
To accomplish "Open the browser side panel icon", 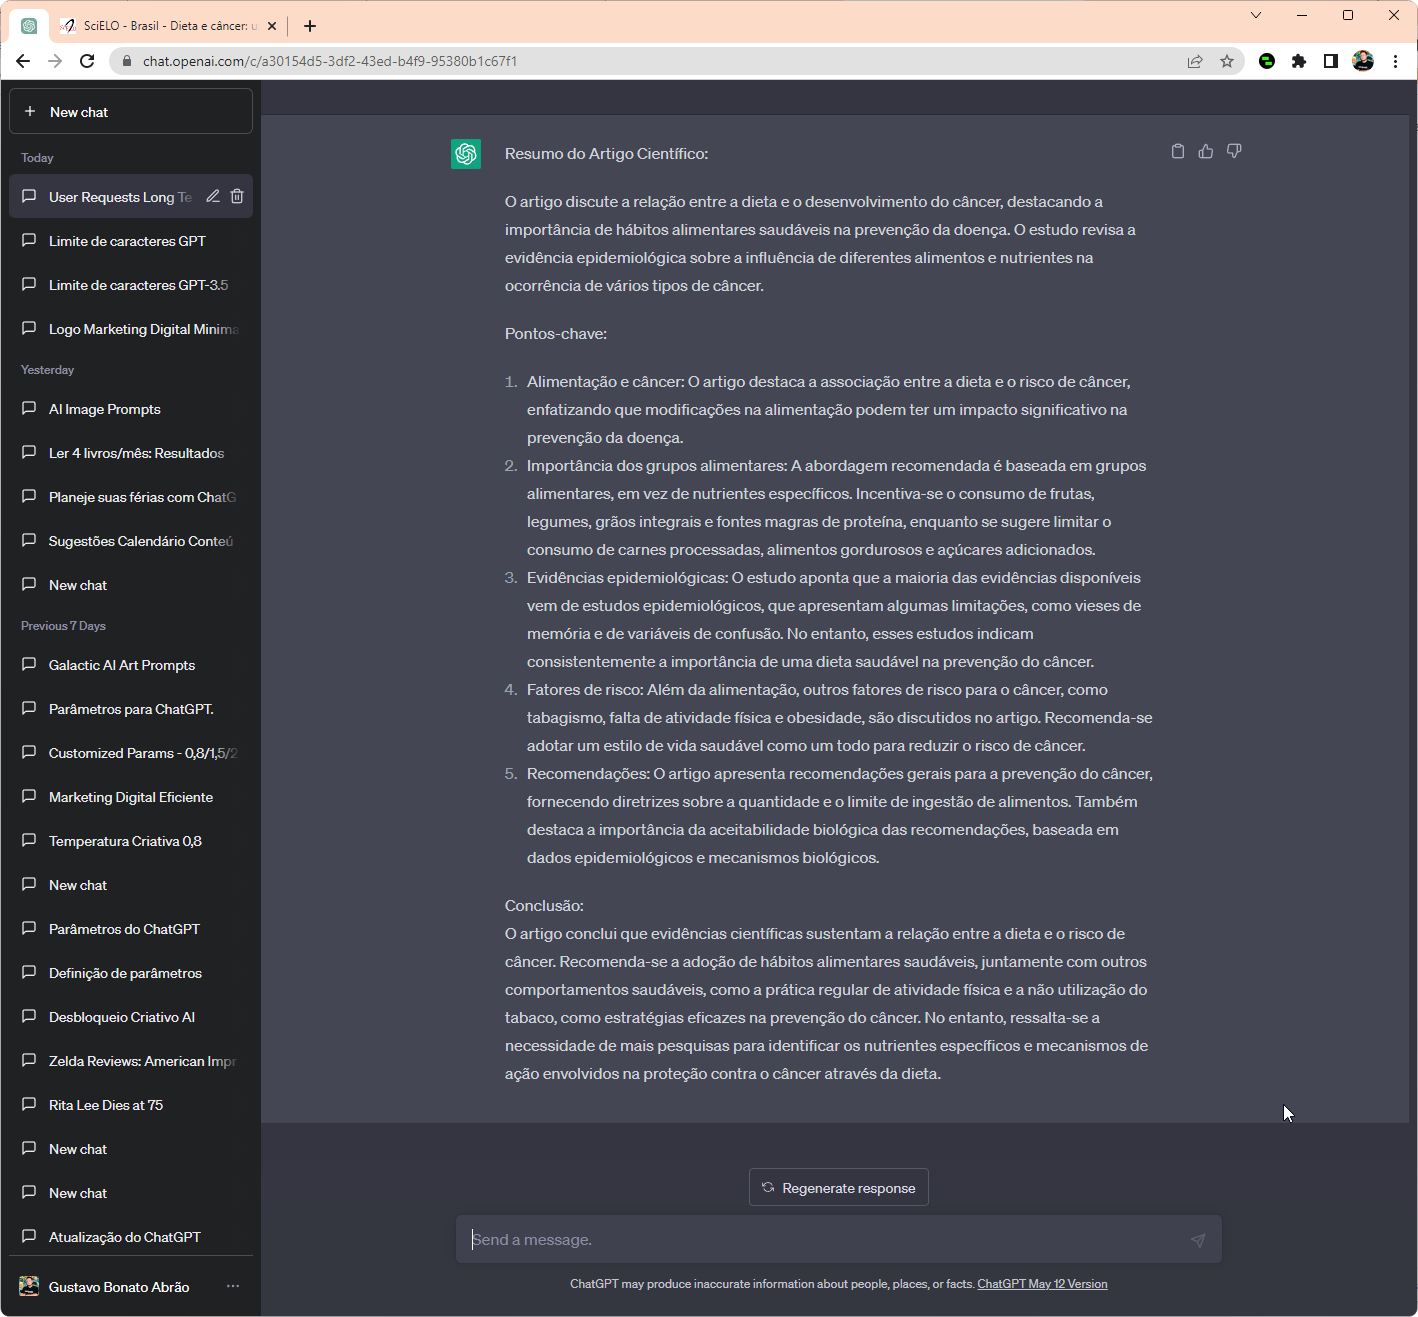I will (x=1331, y=61).
